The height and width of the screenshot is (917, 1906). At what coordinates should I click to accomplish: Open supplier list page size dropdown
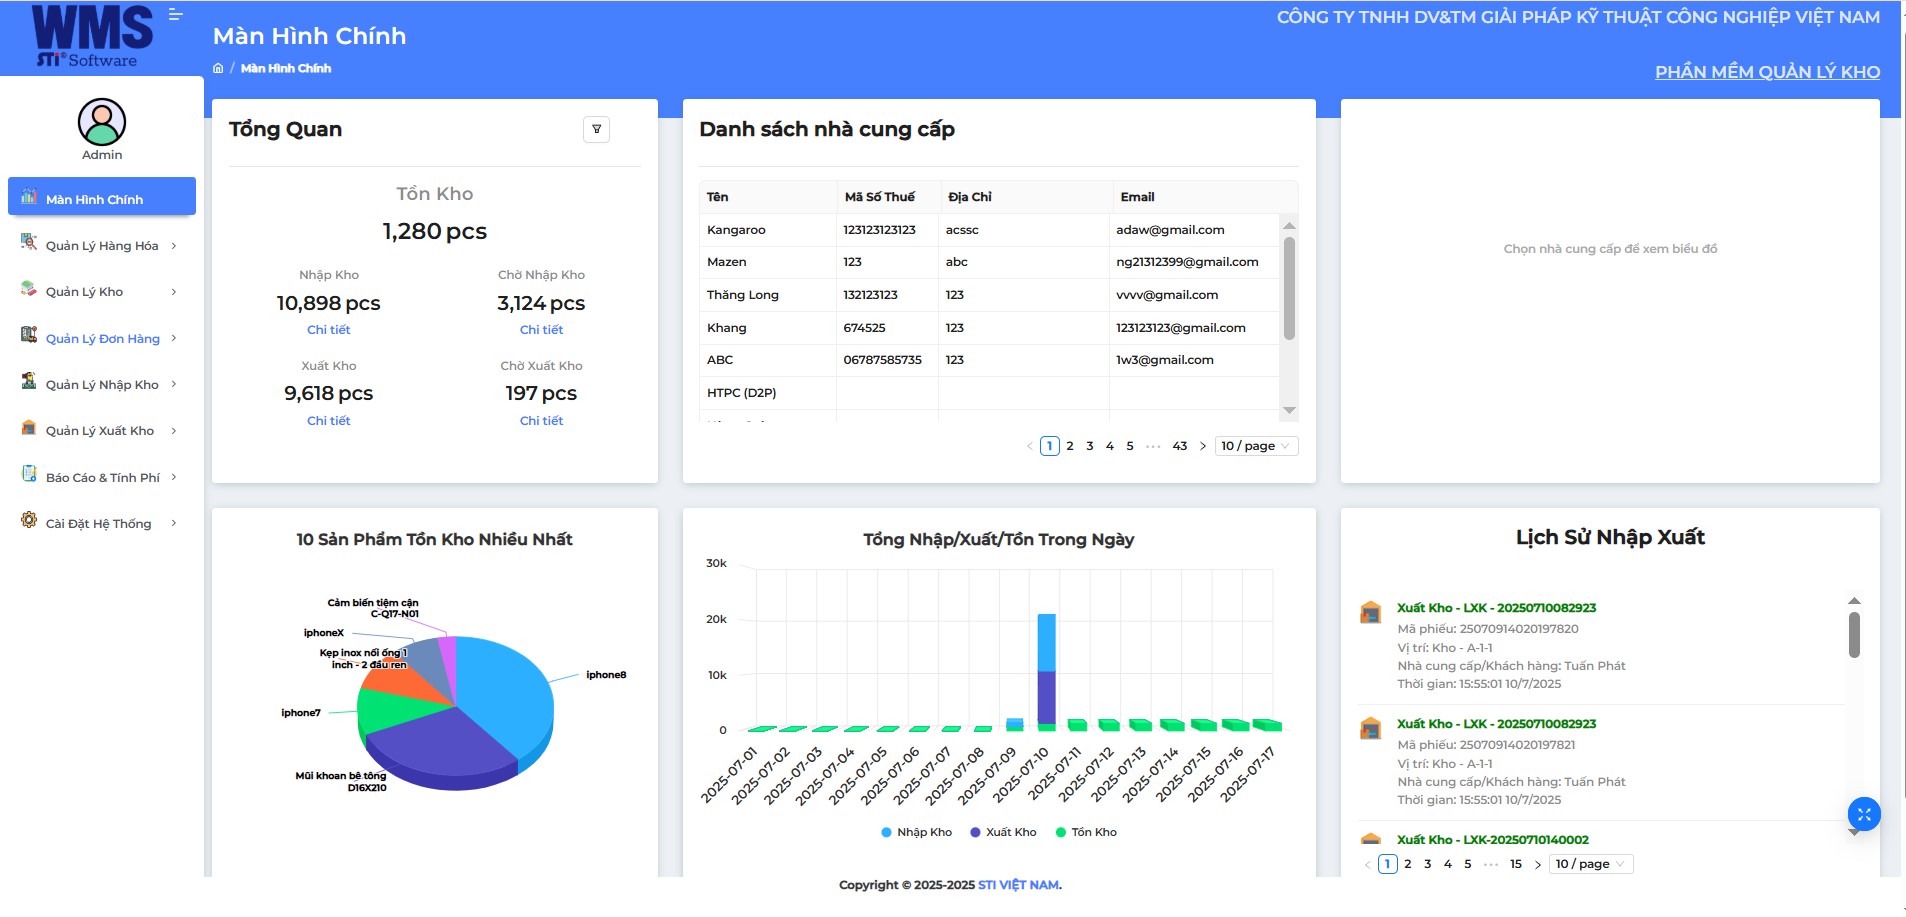(1256, 446)
